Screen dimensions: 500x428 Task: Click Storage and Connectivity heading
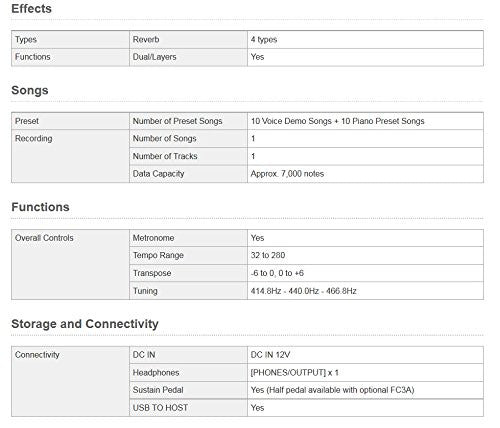(x=85, y=324)
